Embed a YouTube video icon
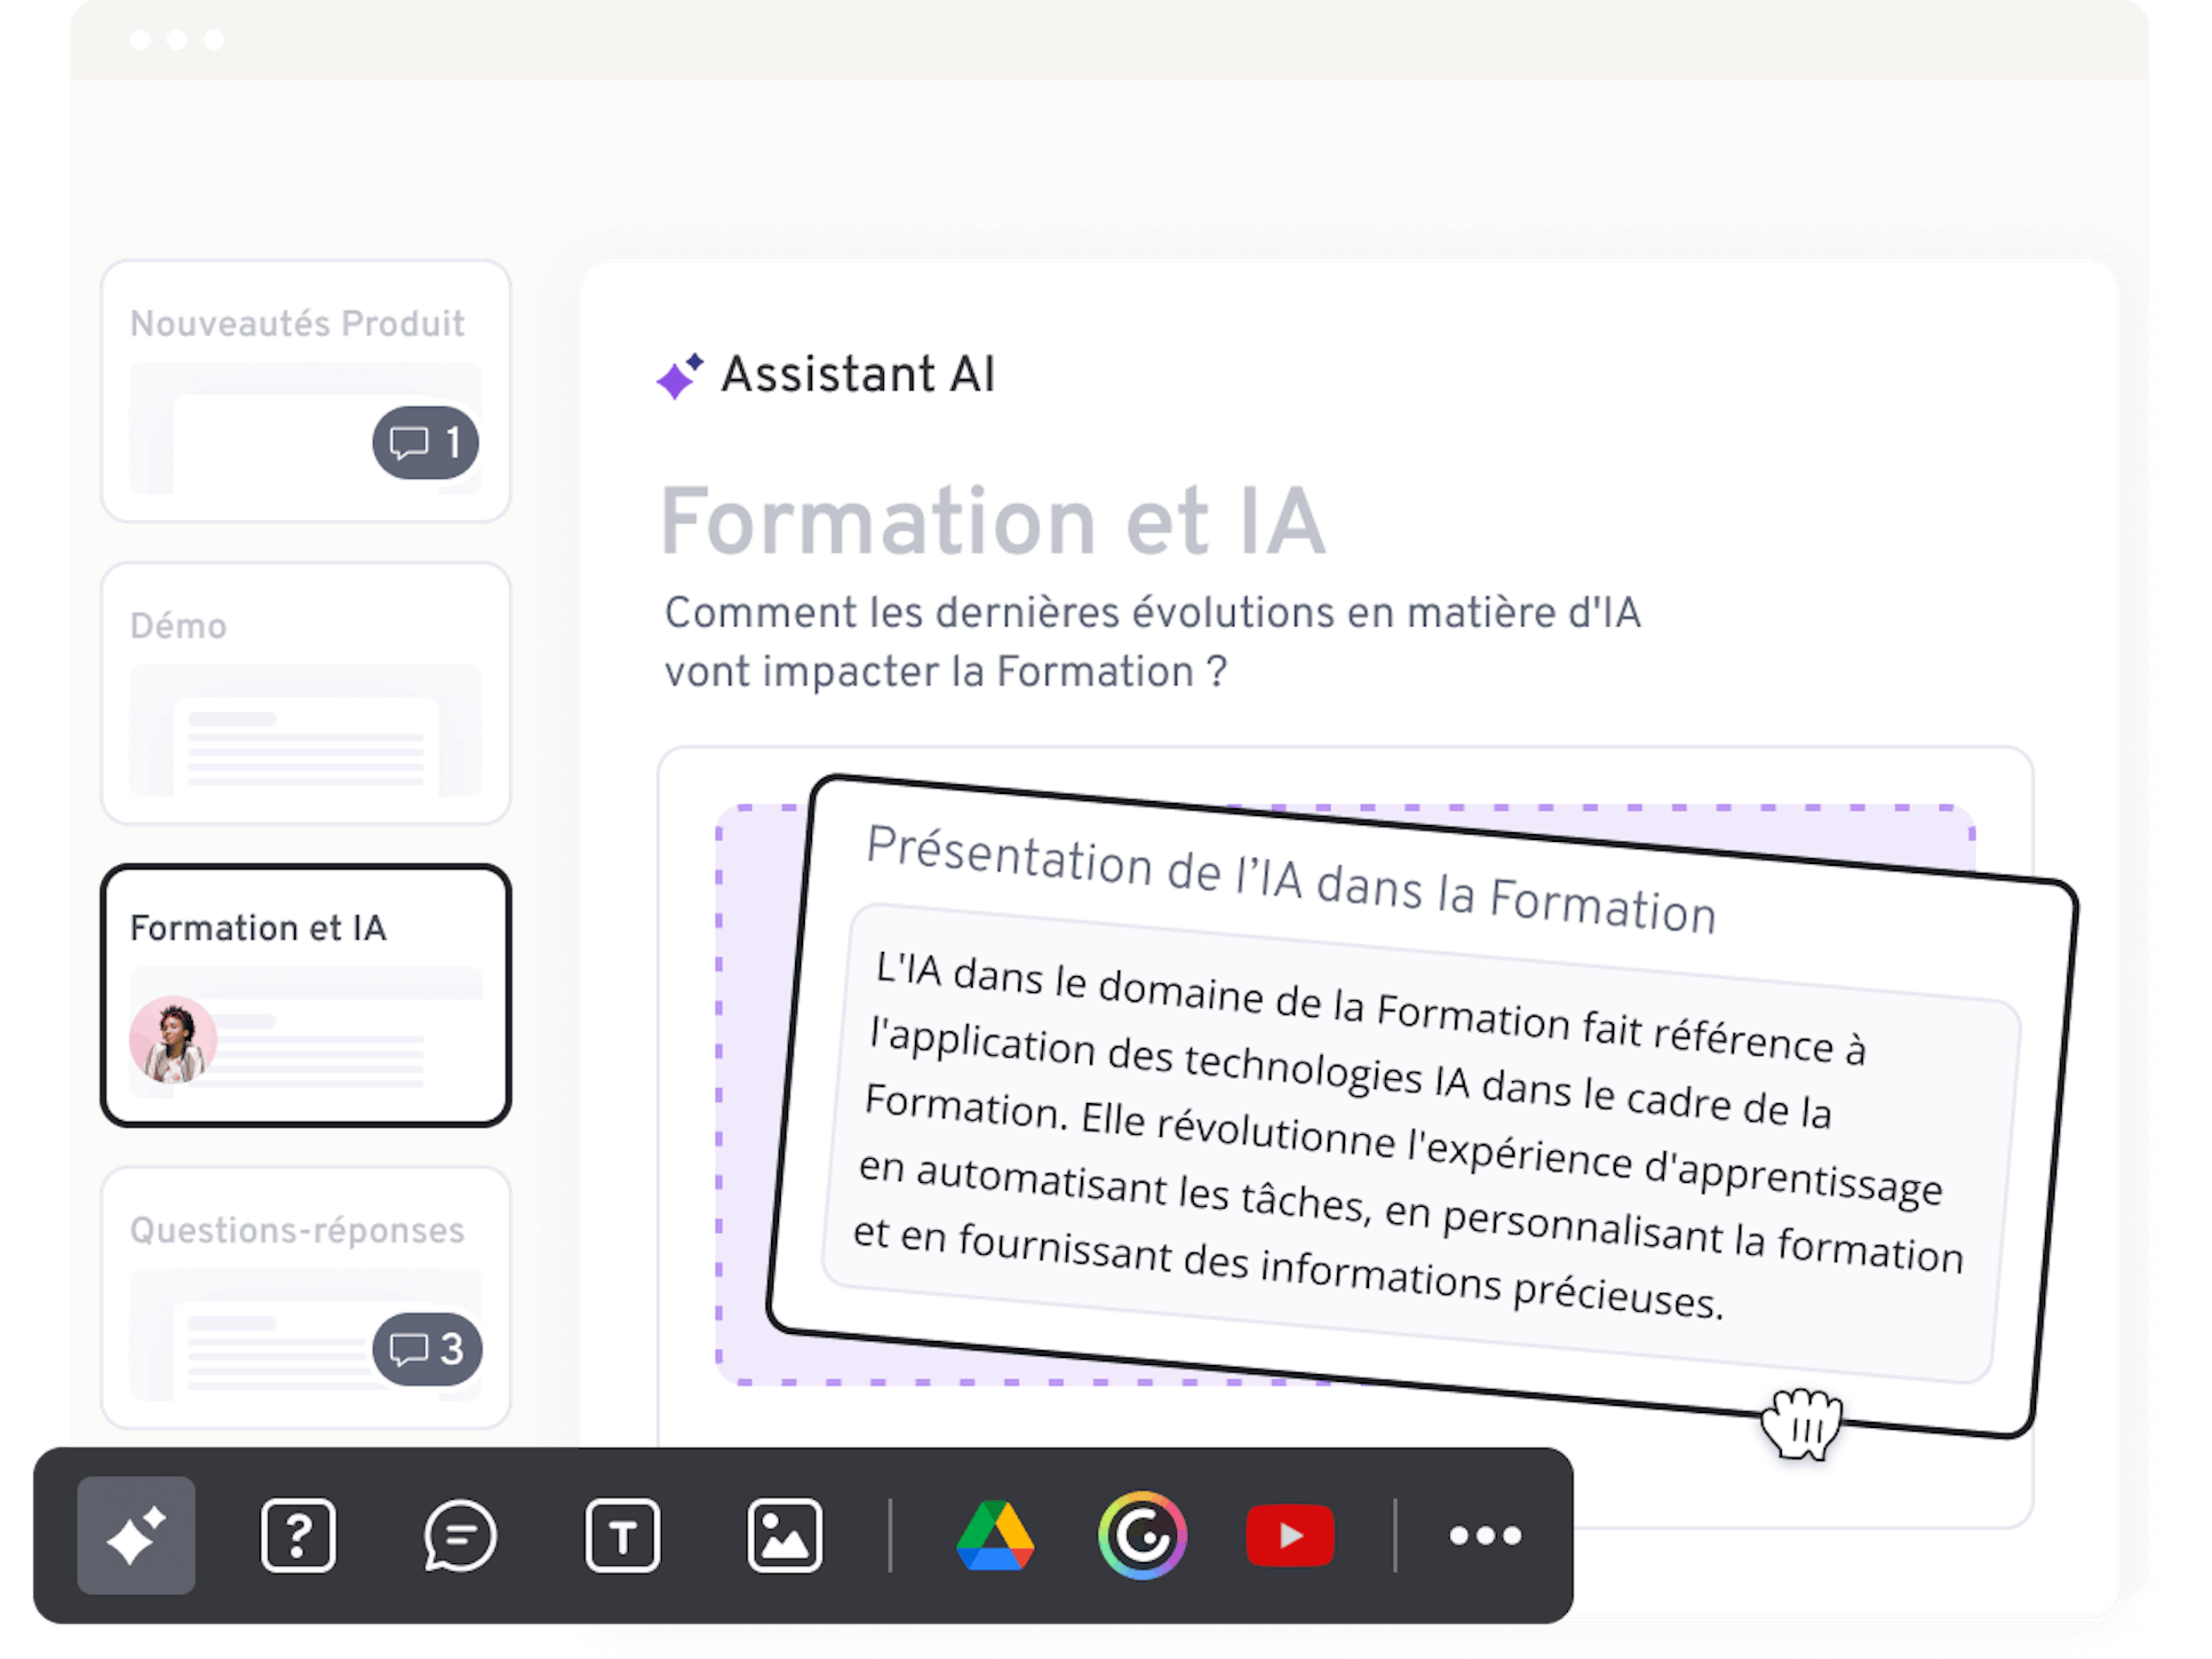The height and width of the screenshot is (1659, 2212). tap(1290, 1535)
